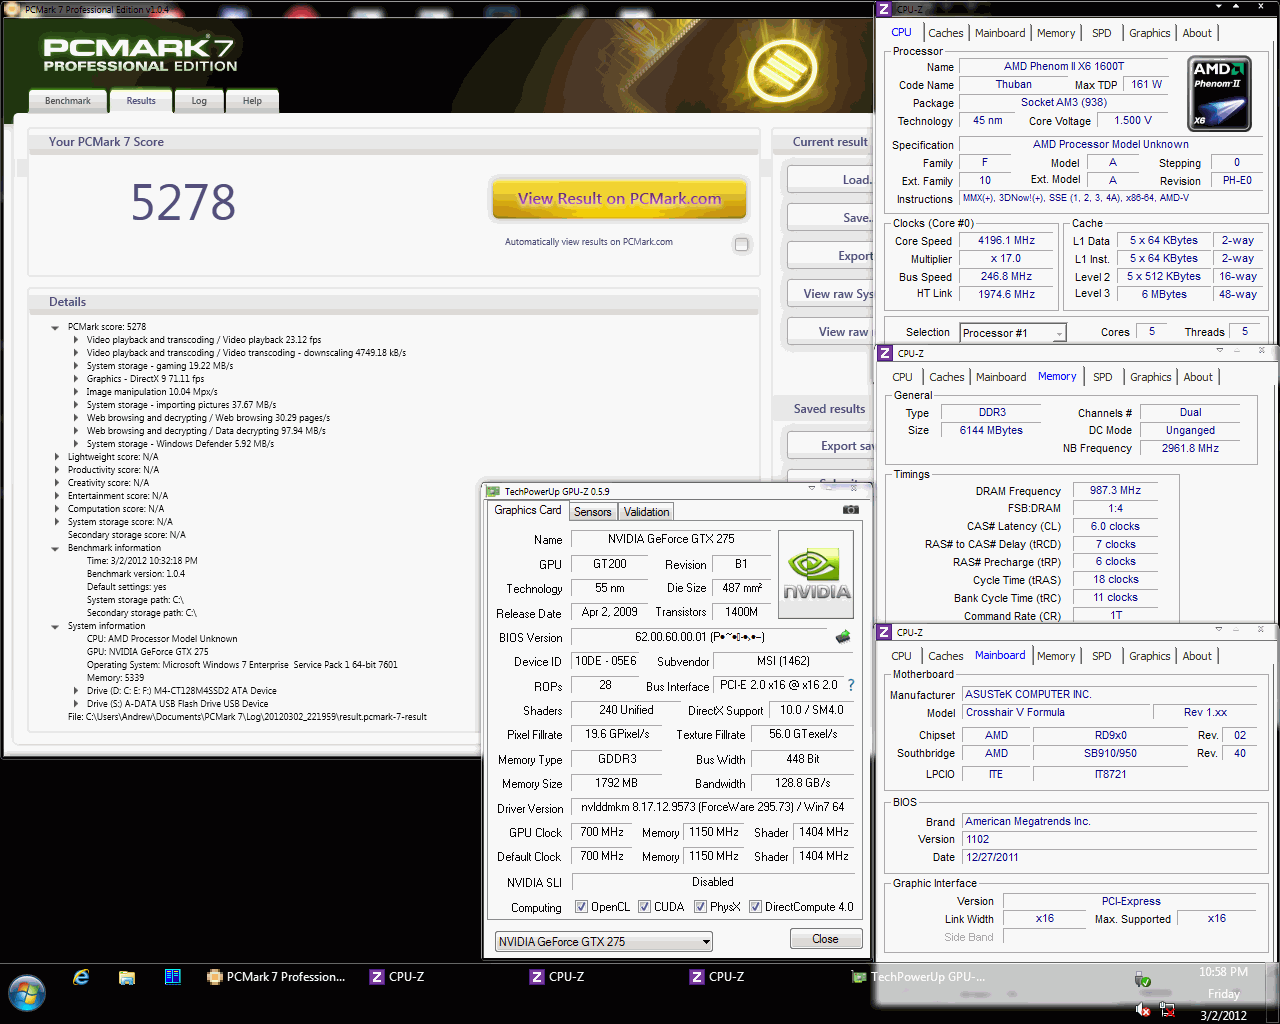This screenshot has height=1024, width=1280.
Task: Click the Driver Version field in GPU-Z
Action: click(713, 807)
